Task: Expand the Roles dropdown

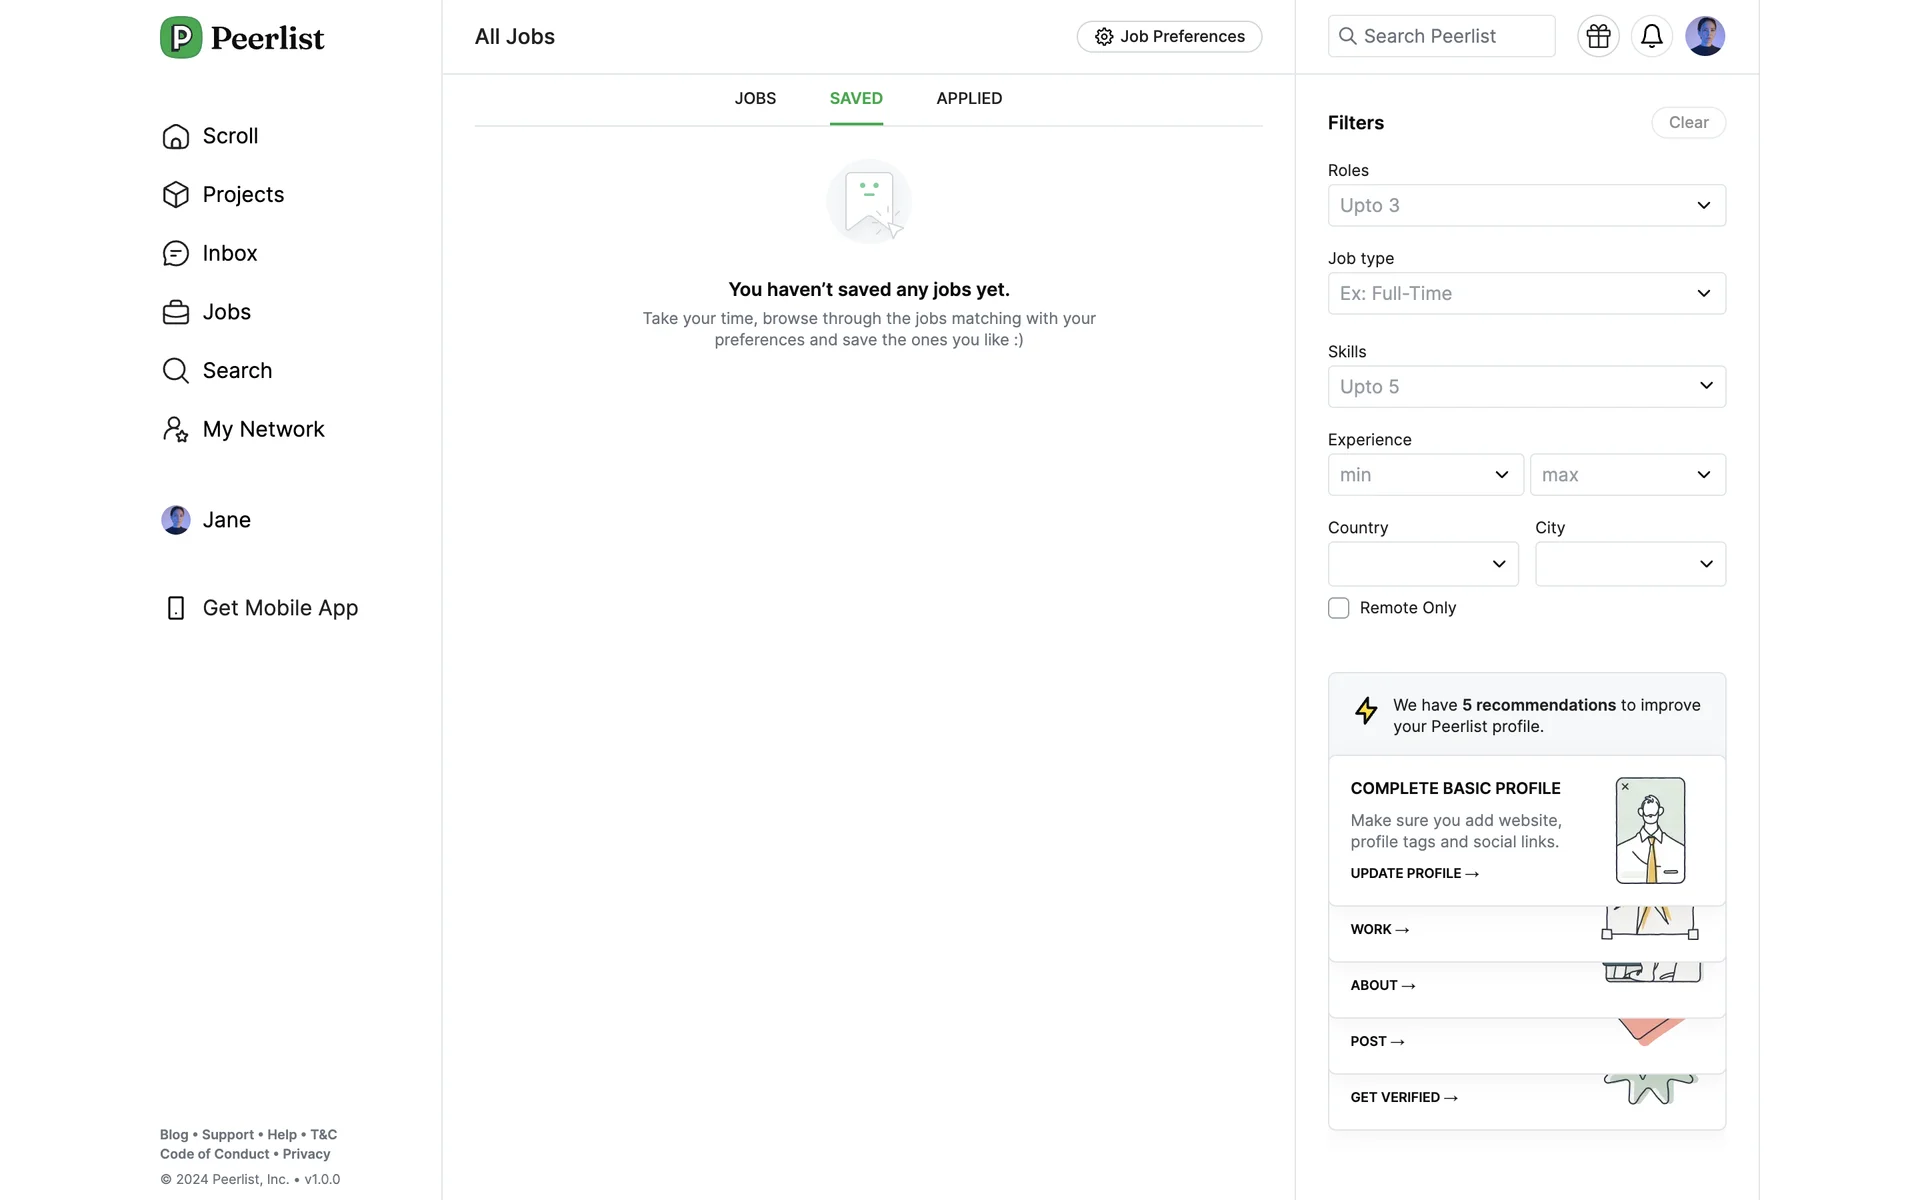Action: (1526, 206)
